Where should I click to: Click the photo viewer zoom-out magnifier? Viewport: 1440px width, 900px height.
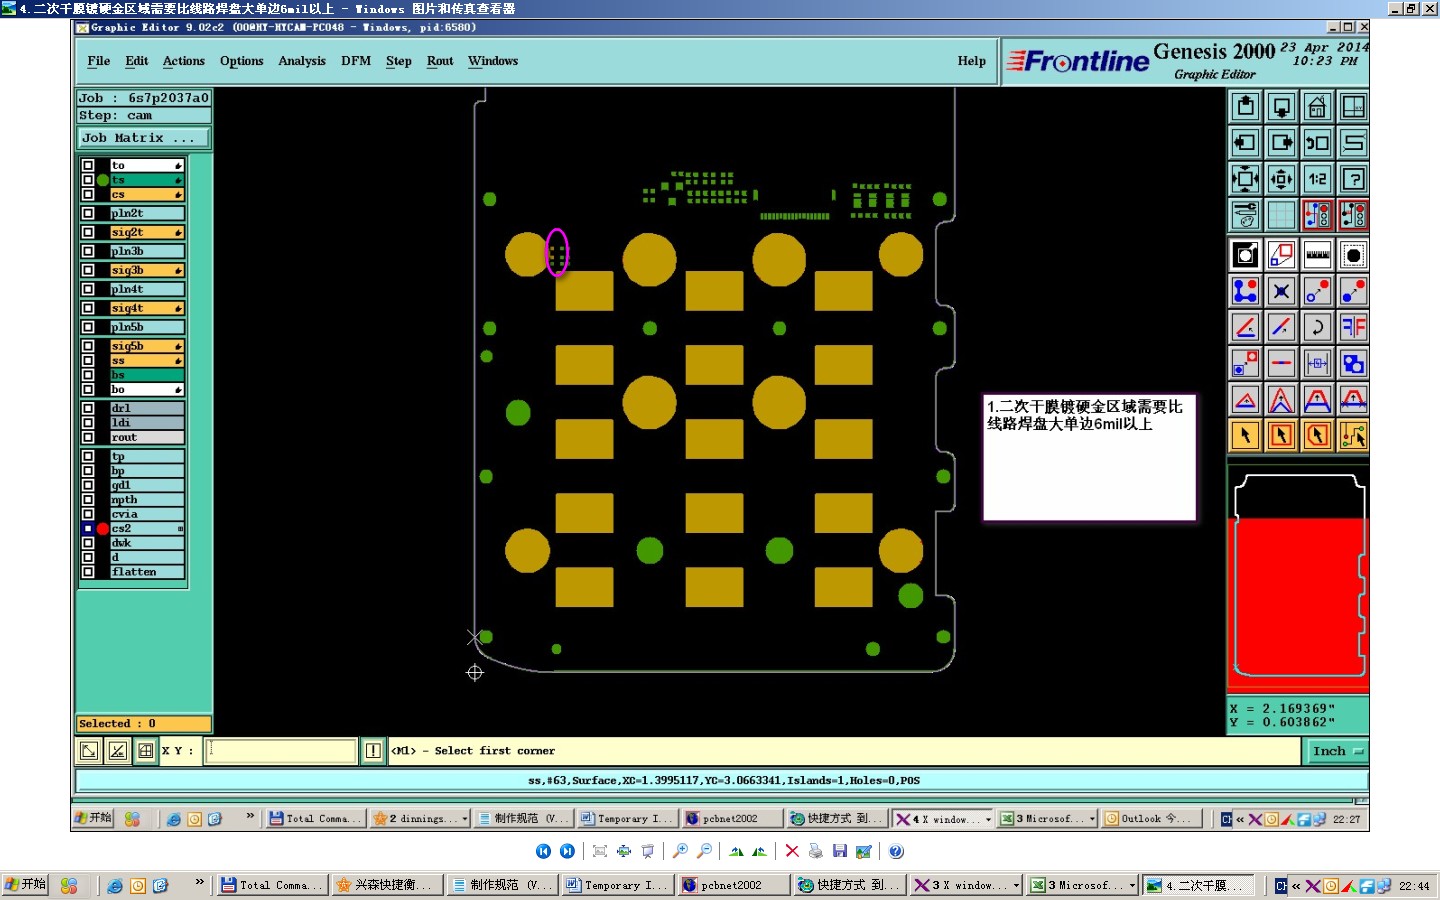point(704,851)
